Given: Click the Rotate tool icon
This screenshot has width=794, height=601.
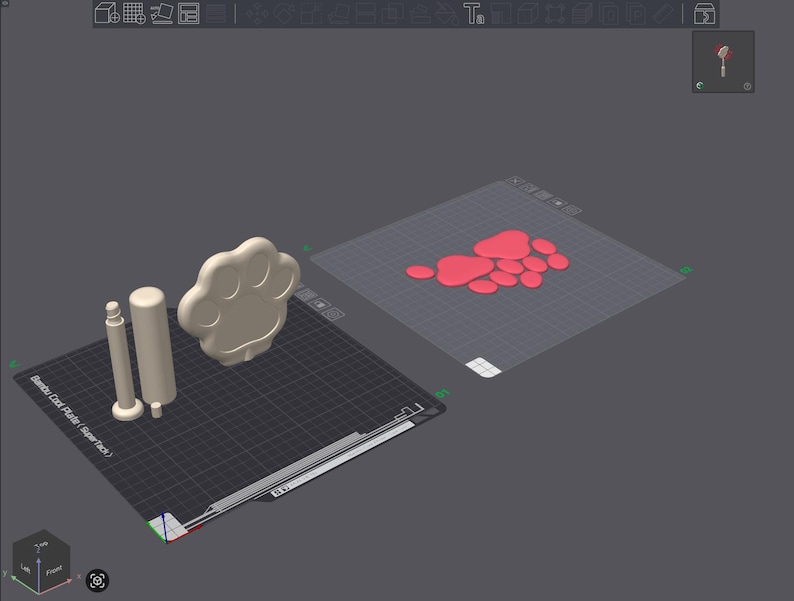Looking at the screenshot, I should [x=284, y=14].
